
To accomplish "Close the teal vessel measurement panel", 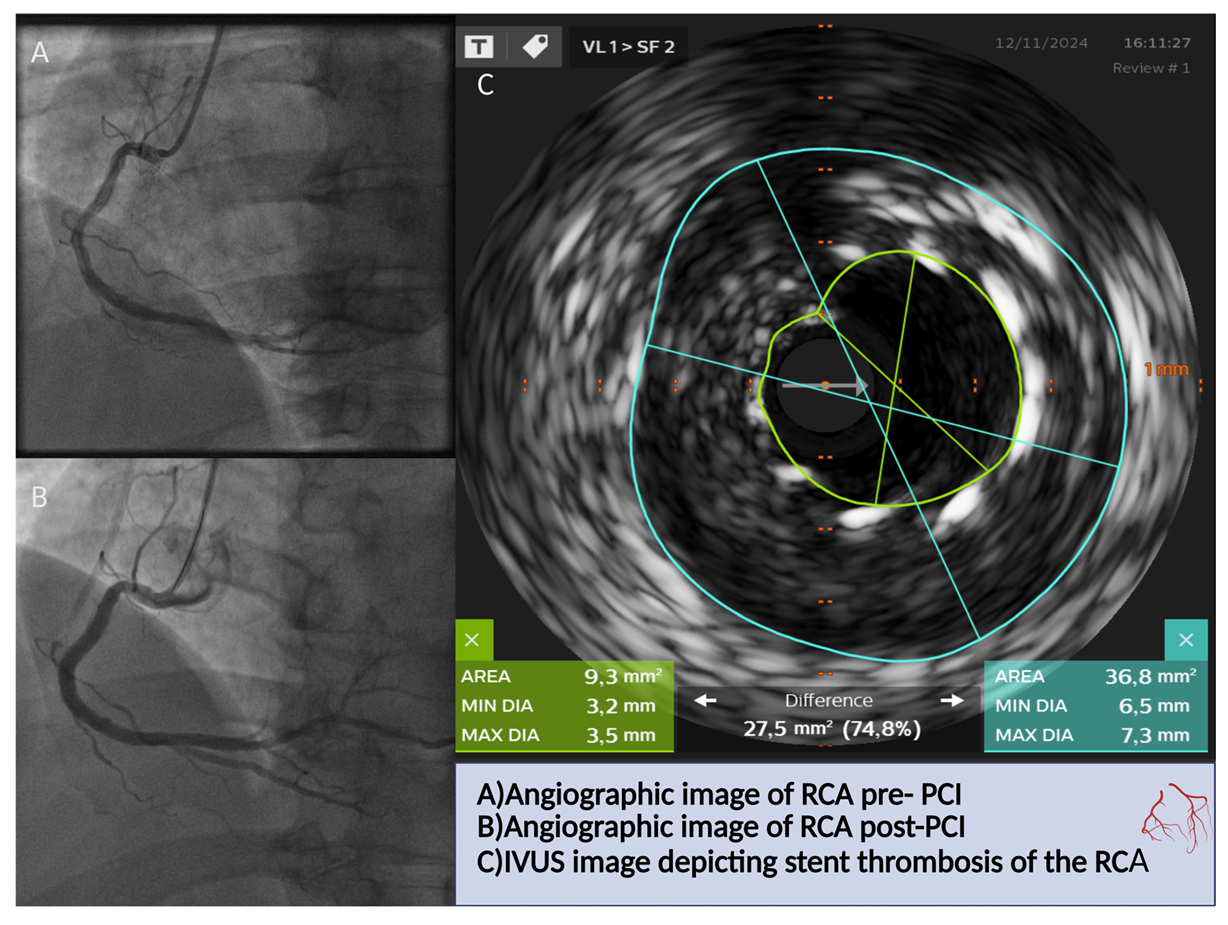I will 1186,640.
